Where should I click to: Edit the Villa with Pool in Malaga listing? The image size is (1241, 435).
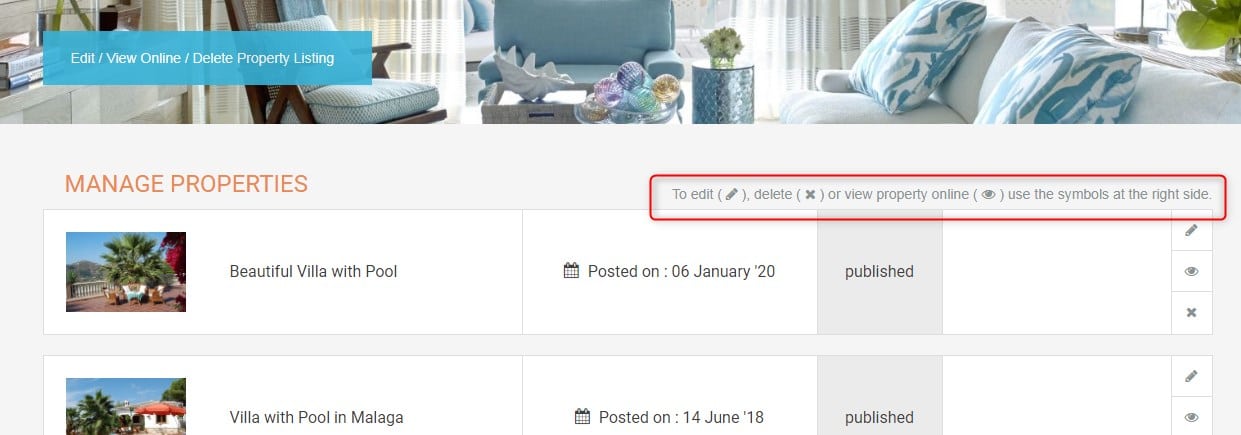[1191, 376]
